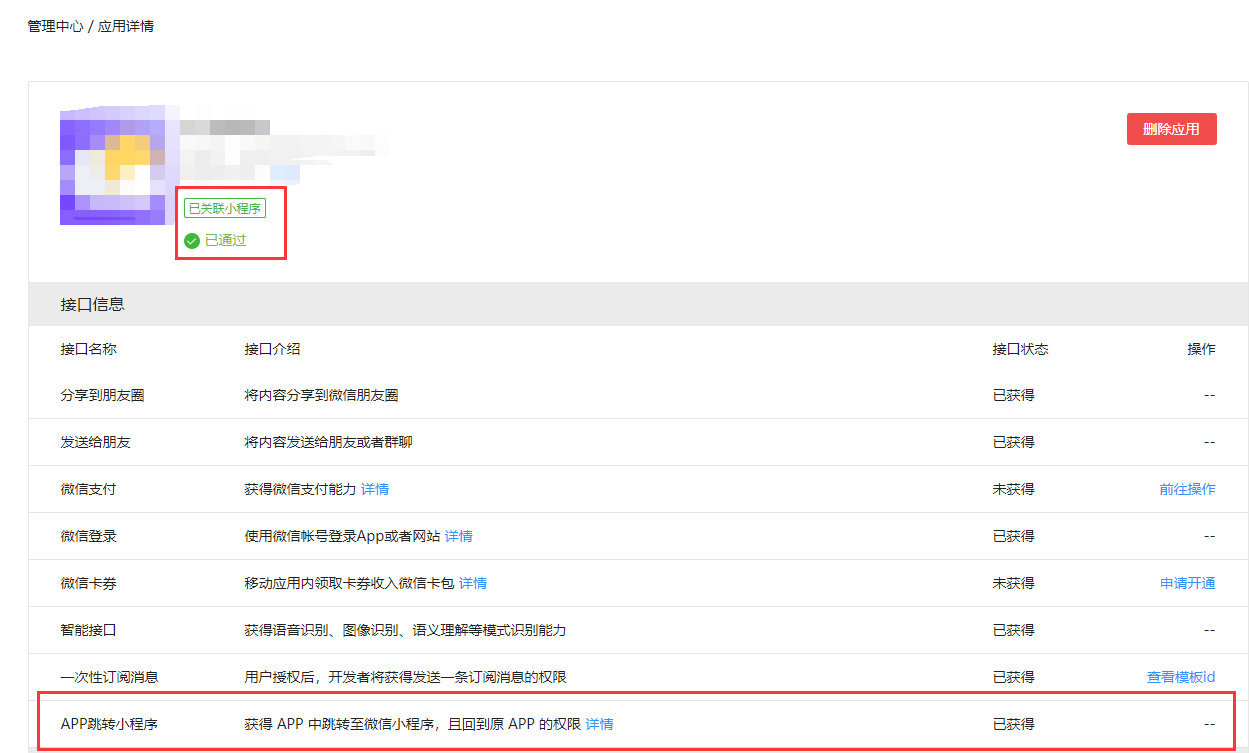
Task: Select the APP跳转小程序 interface name
Action: coord(109,724)
